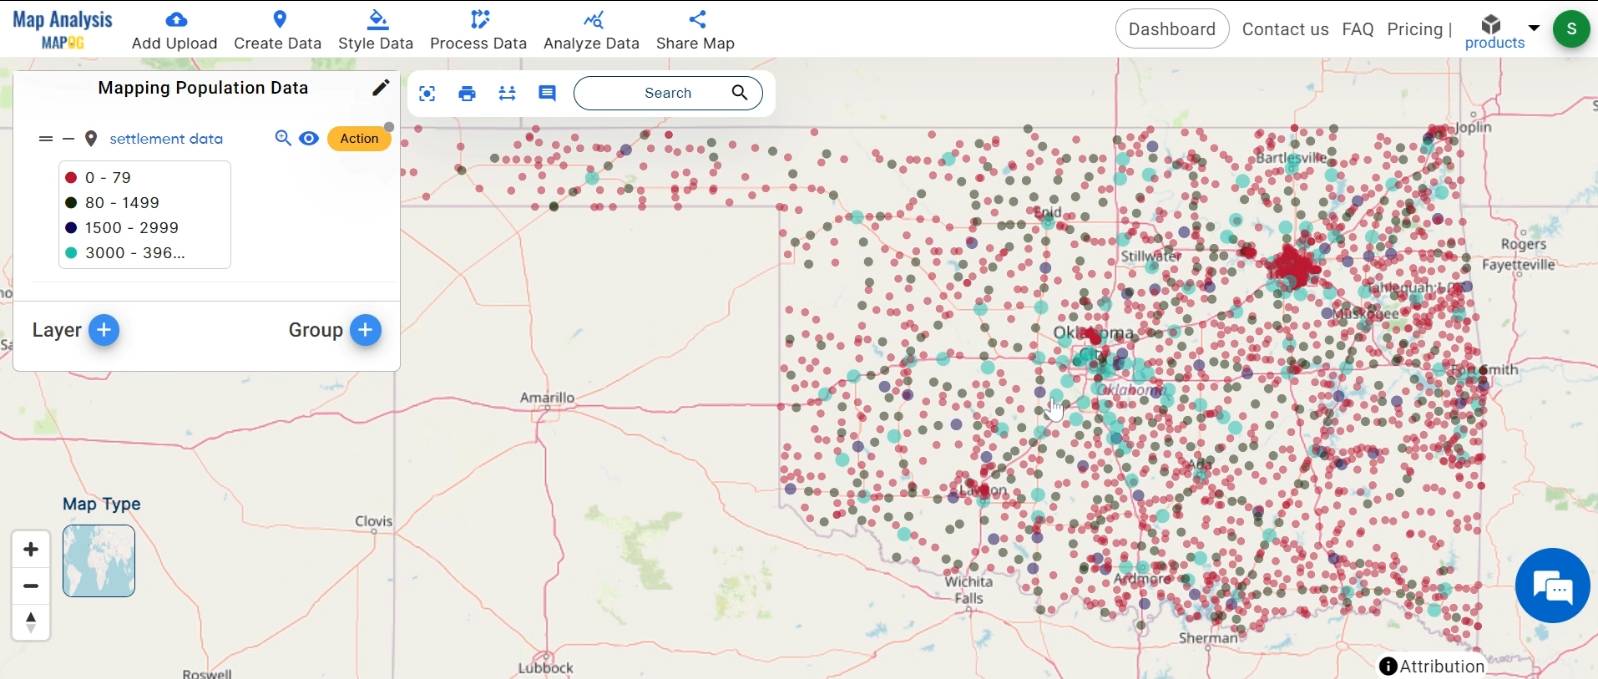Zoom in on the map
Viewport: 1598px width, 679px height.
coord(31,549)
